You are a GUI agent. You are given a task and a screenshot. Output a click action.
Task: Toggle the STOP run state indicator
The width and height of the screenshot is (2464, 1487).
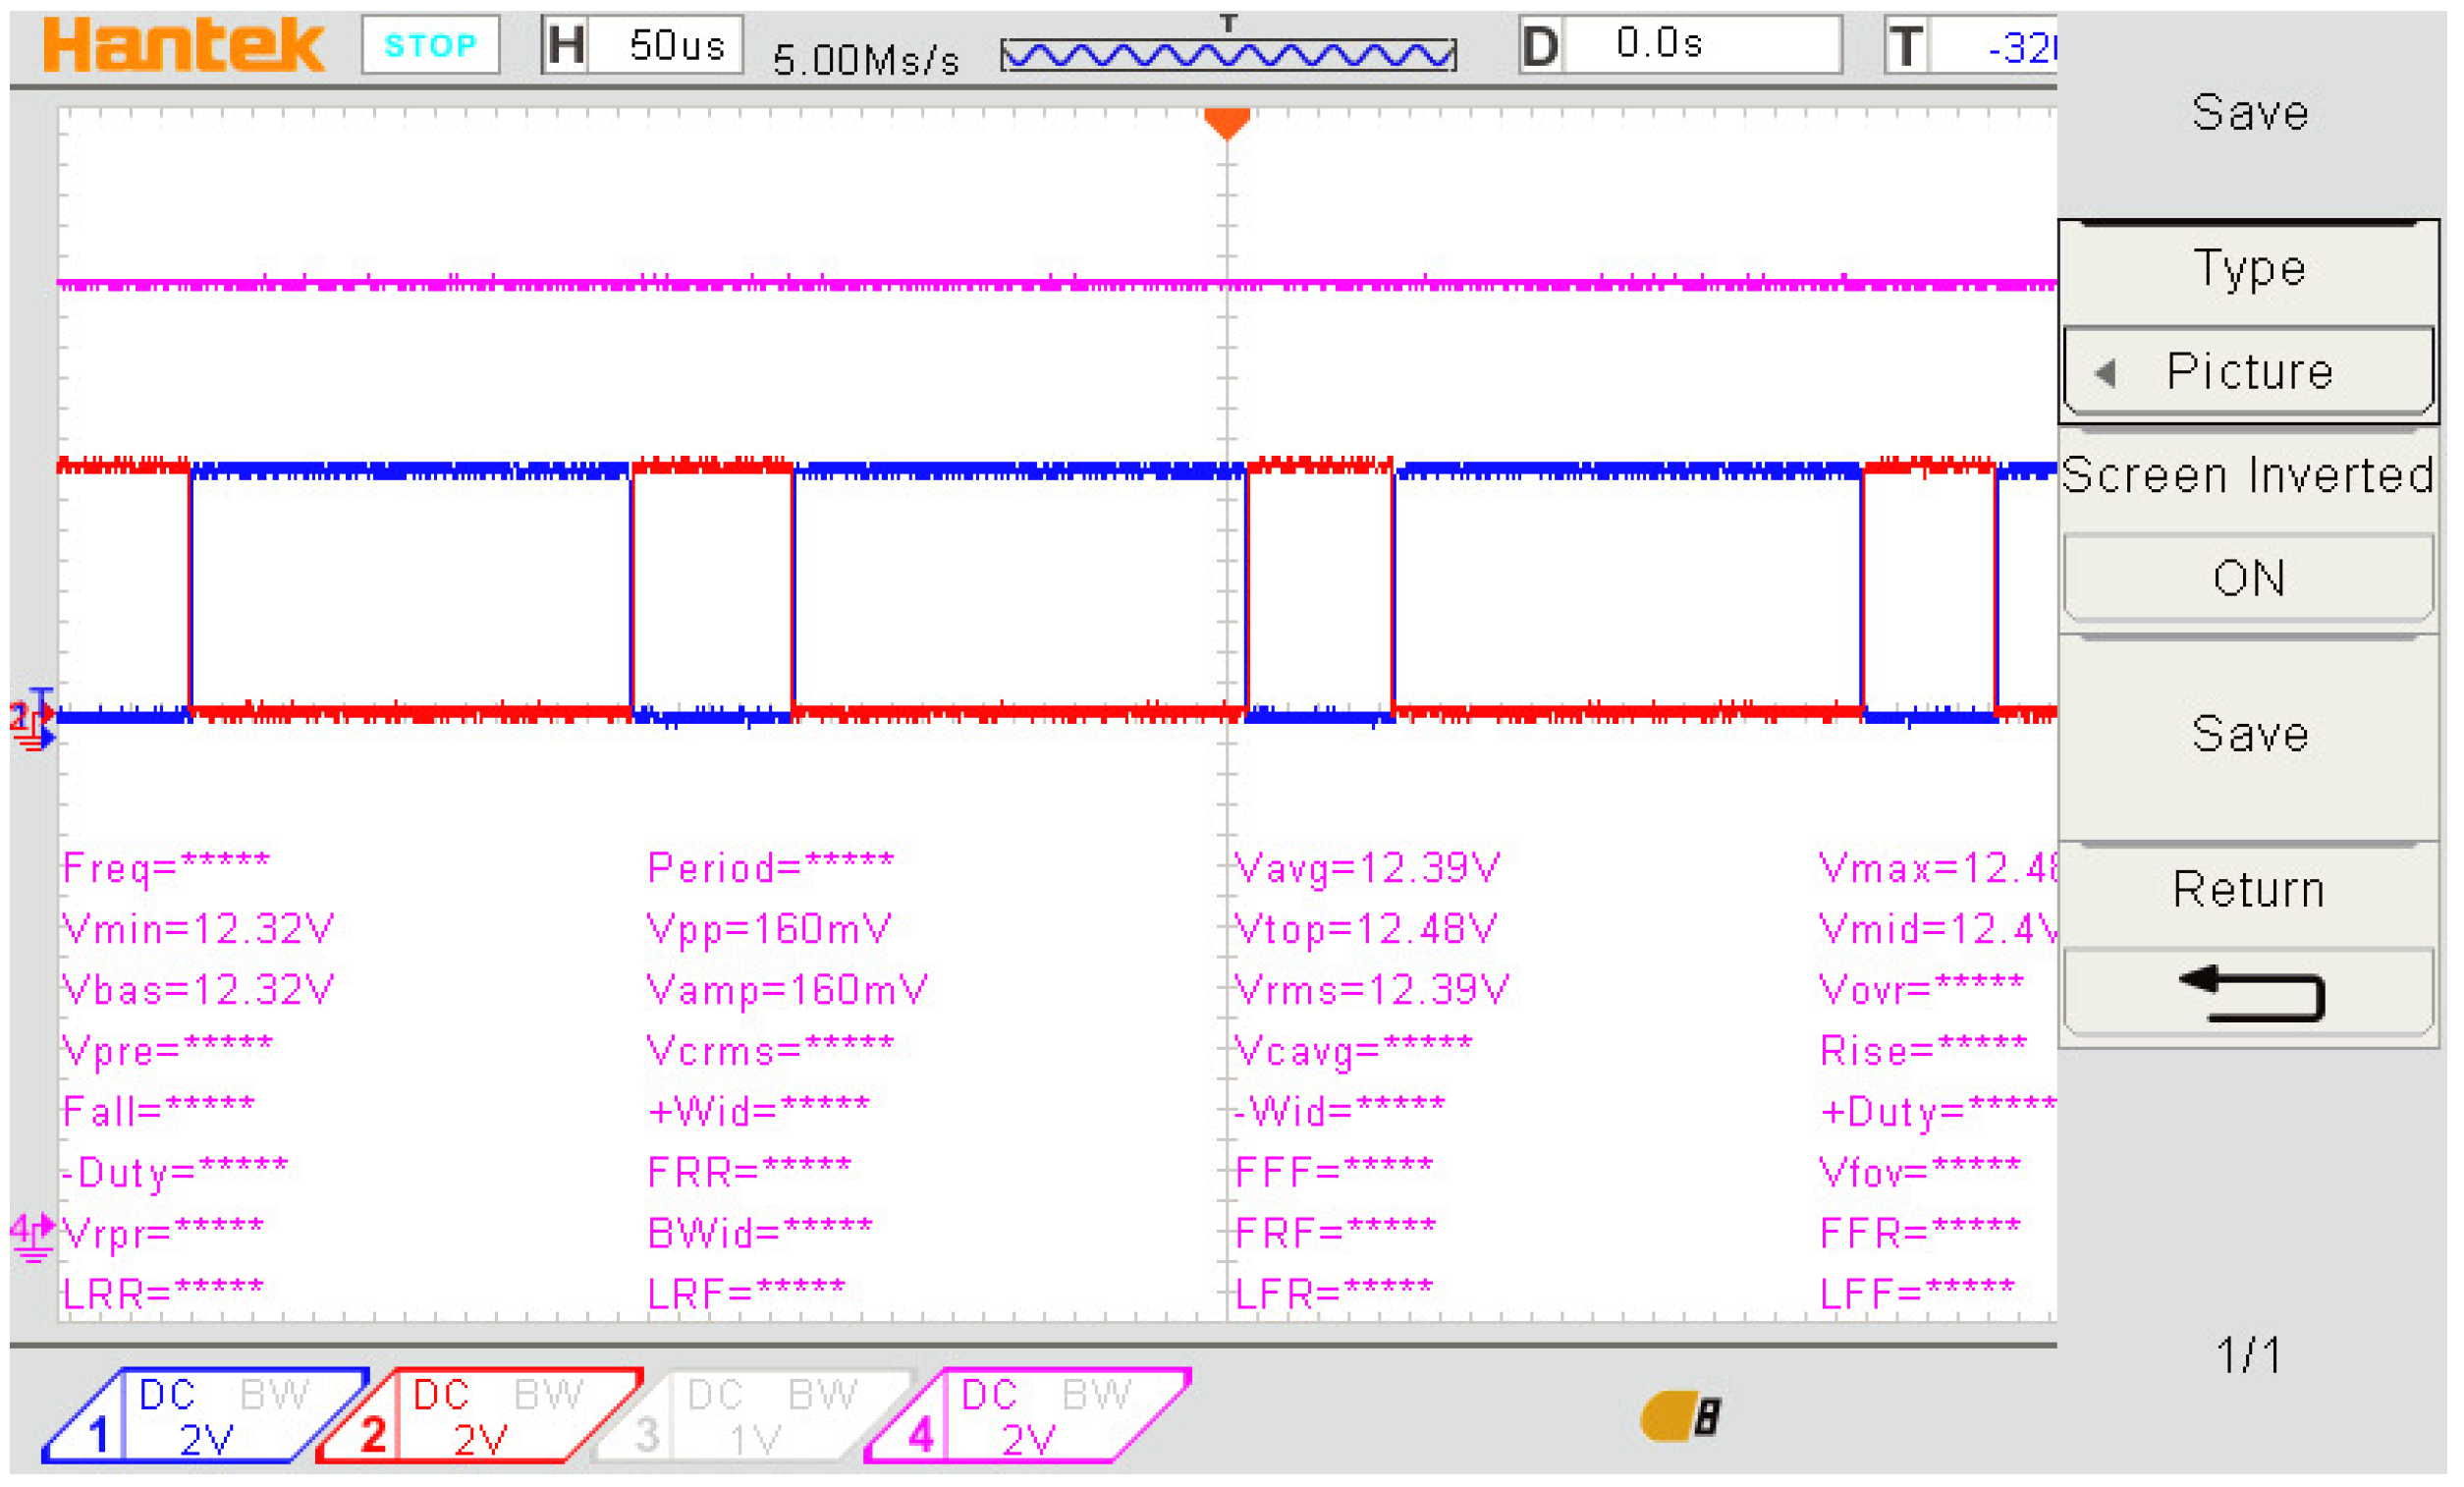(430, 45)
